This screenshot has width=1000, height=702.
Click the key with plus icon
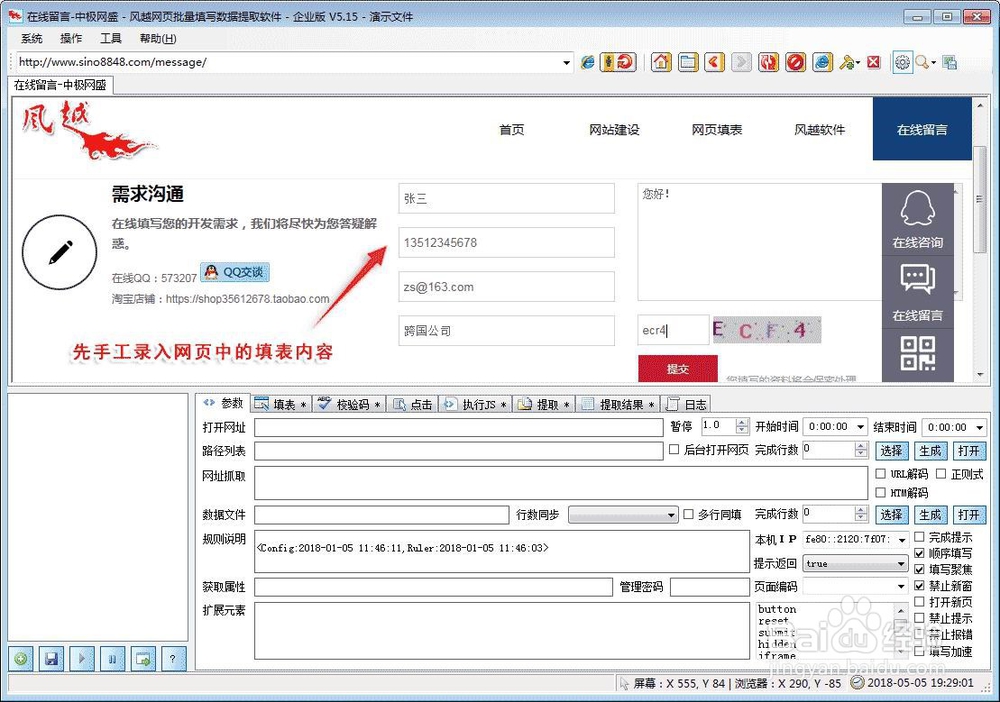pos(846,62)
